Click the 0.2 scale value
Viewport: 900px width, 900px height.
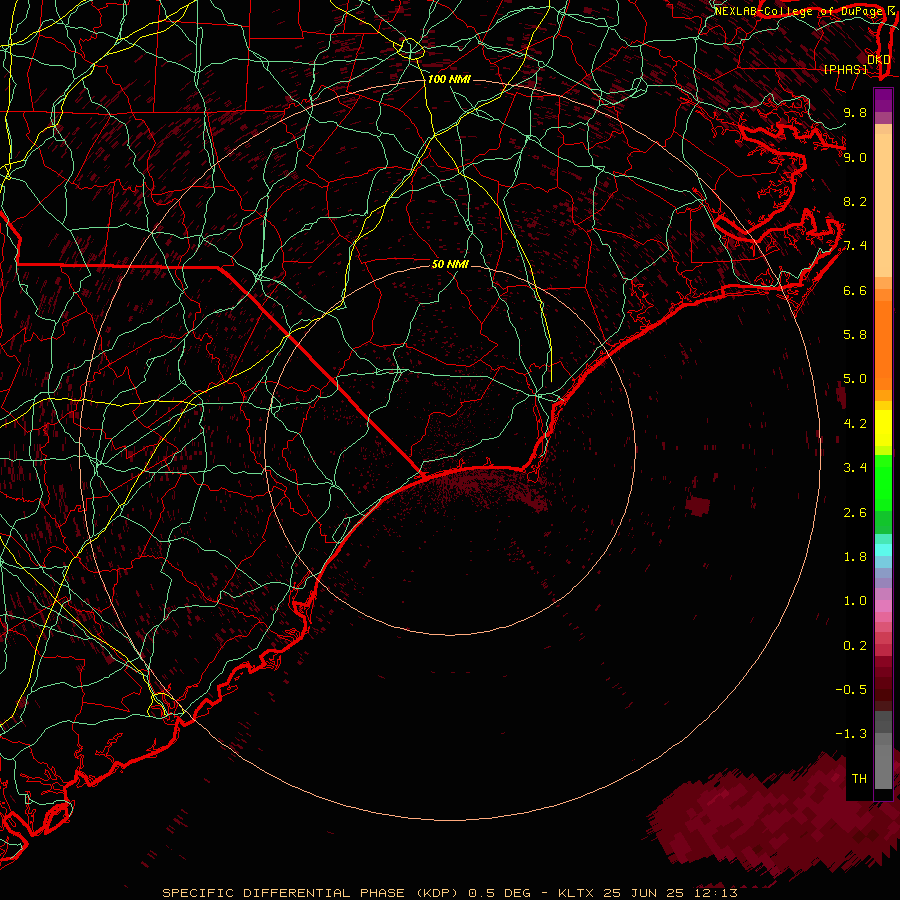(855, 646)
